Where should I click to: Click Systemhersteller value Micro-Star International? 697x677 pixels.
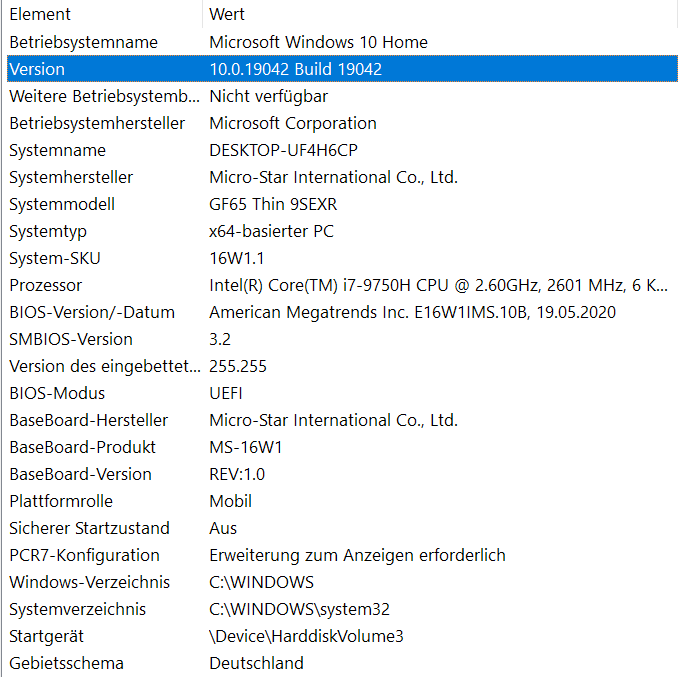tap(333, 177)
